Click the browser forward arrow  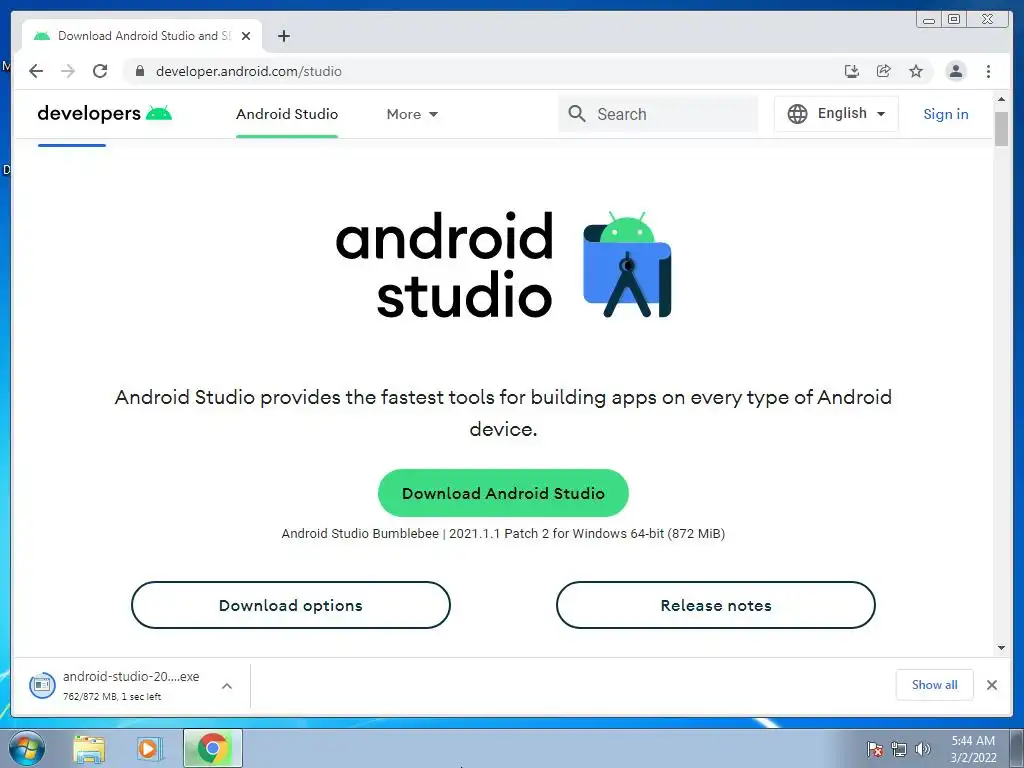68,71
